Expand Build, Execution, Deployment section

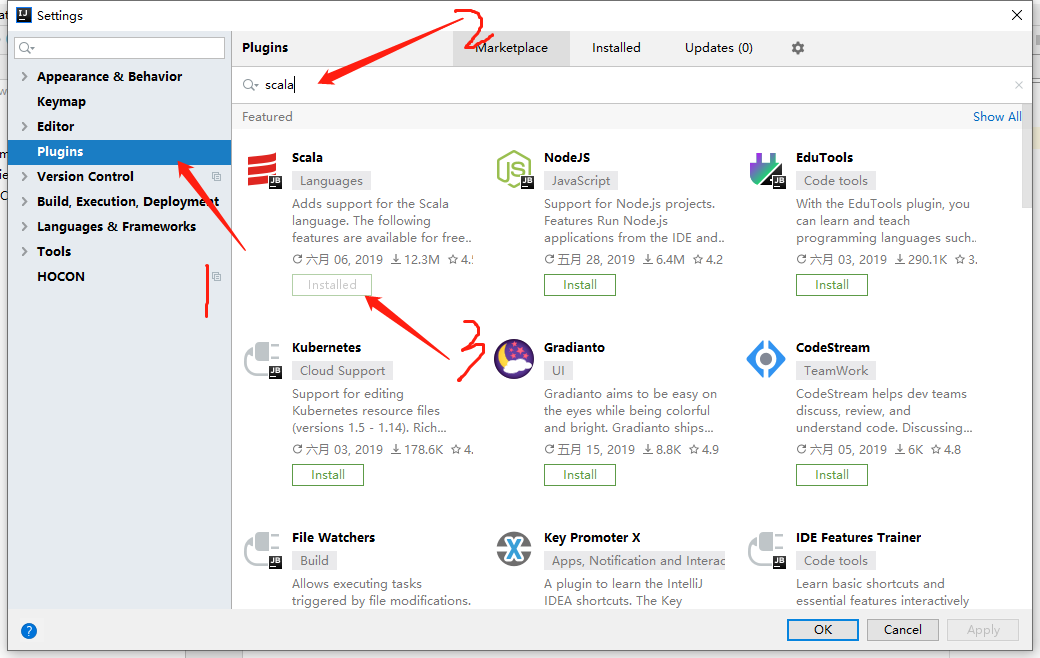(25, 202)
